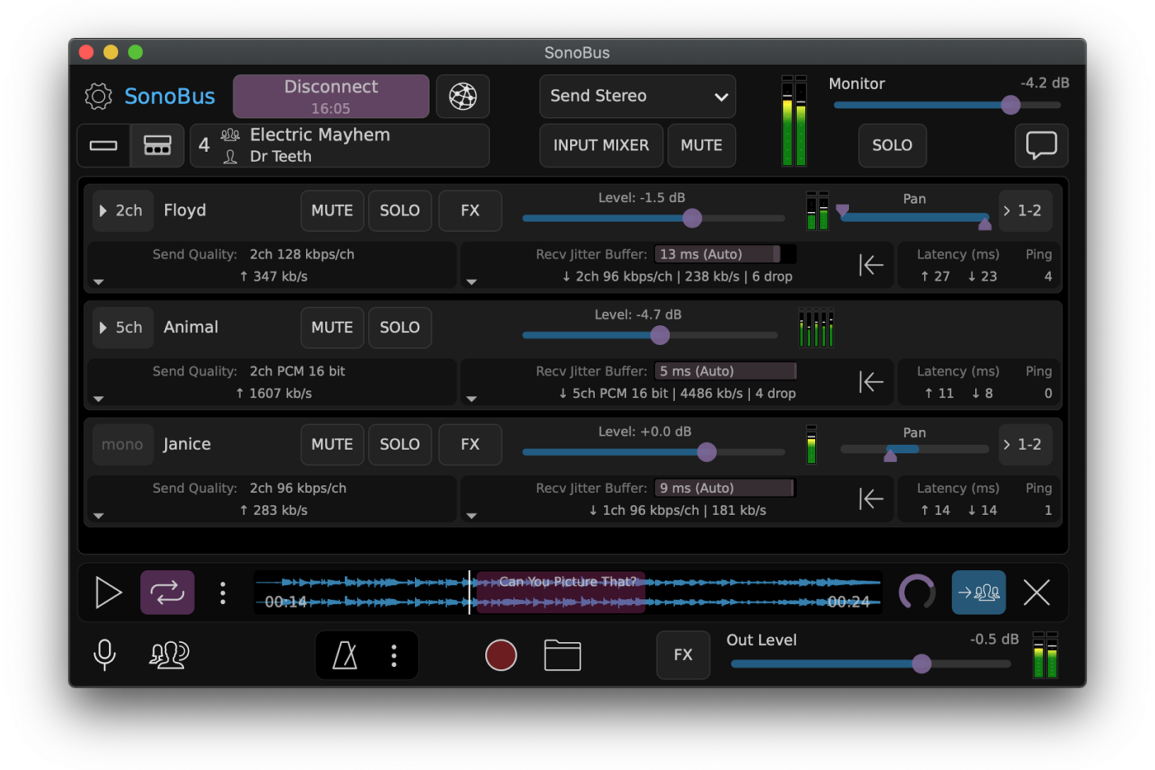
Task: Solo Animal's channel
Action: pos(399,327)
